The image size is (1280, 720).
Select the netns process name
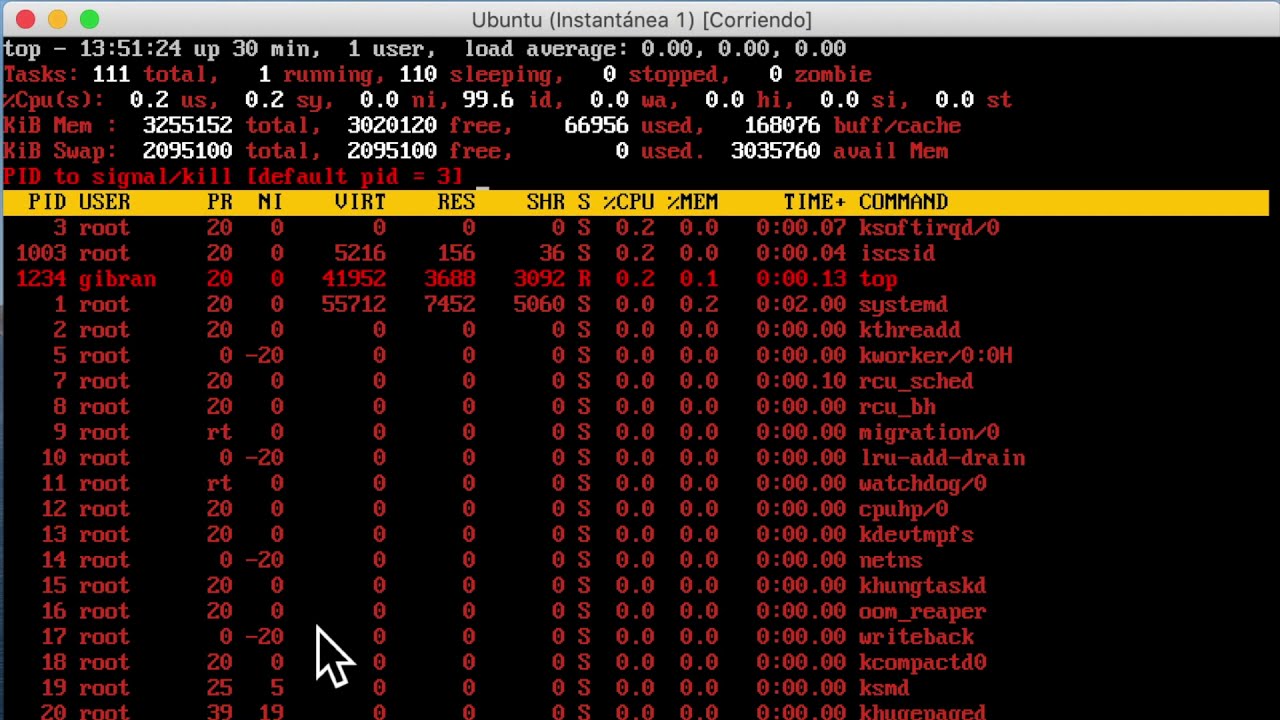click(x=890, y=560)
